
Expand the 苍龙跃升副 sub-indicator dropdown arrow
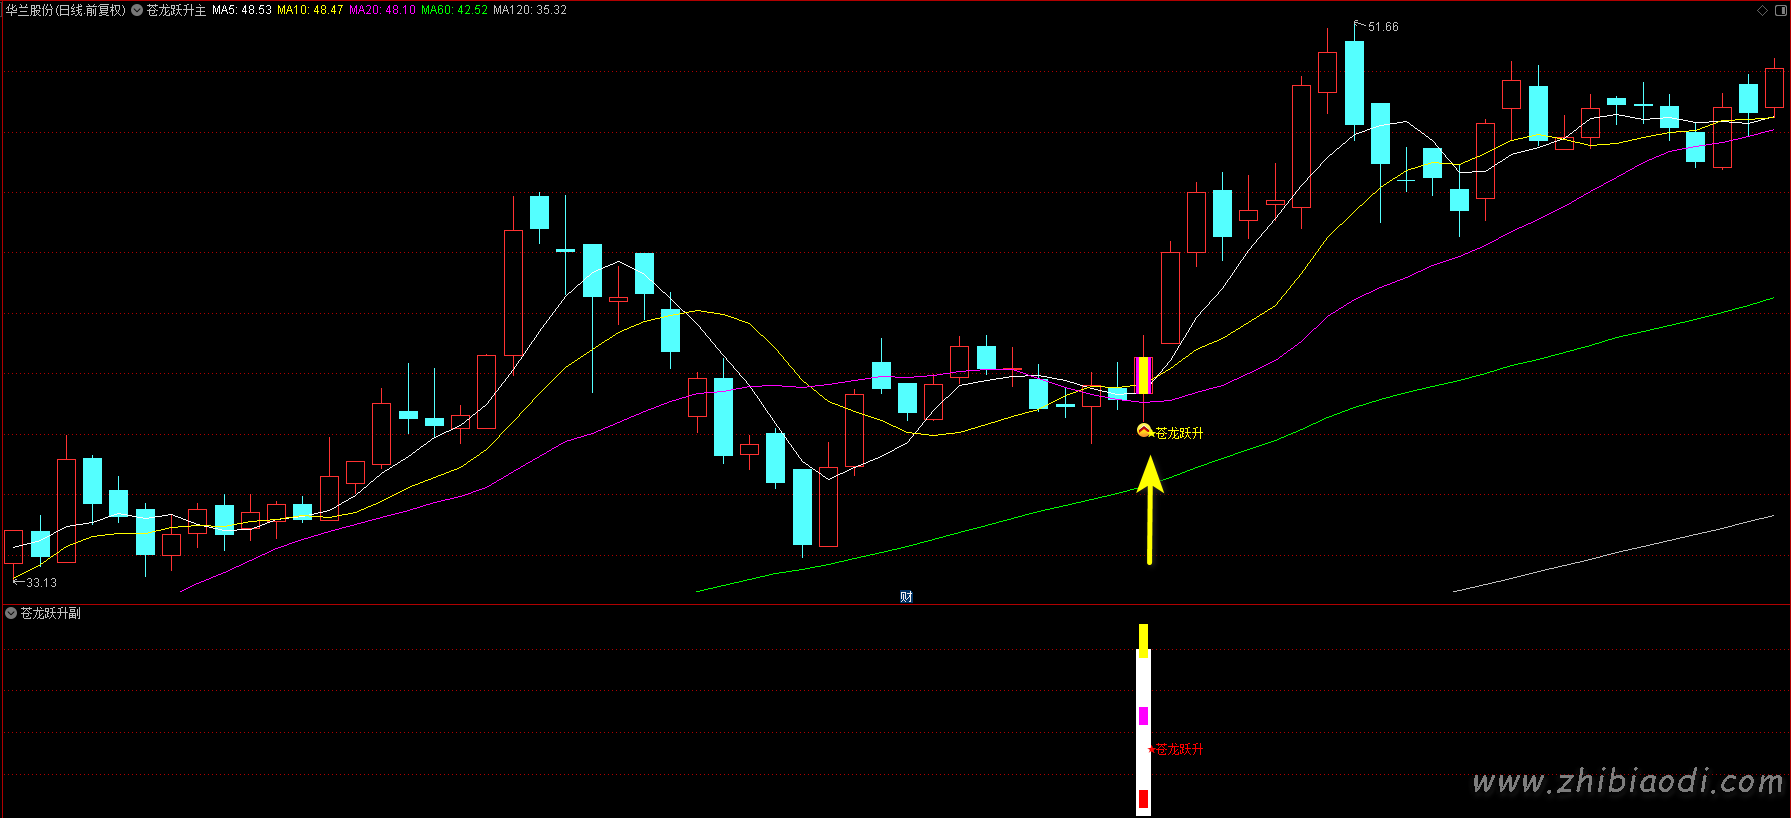[11, 613]
